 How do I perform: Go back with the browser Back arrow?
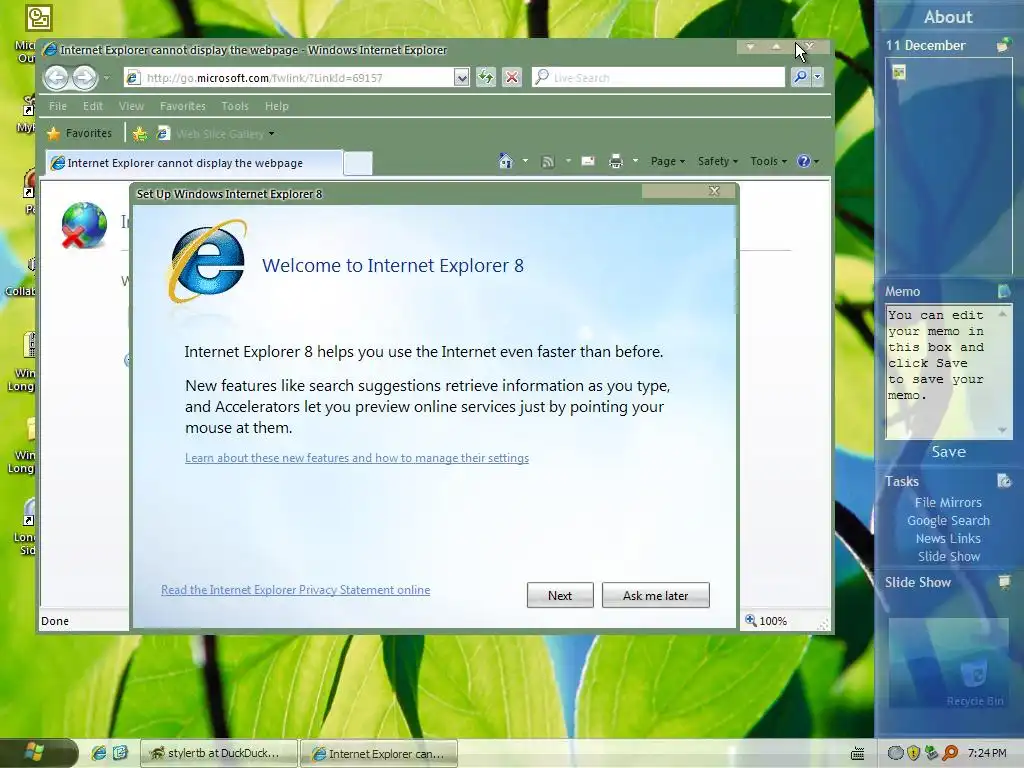point(57,78)
